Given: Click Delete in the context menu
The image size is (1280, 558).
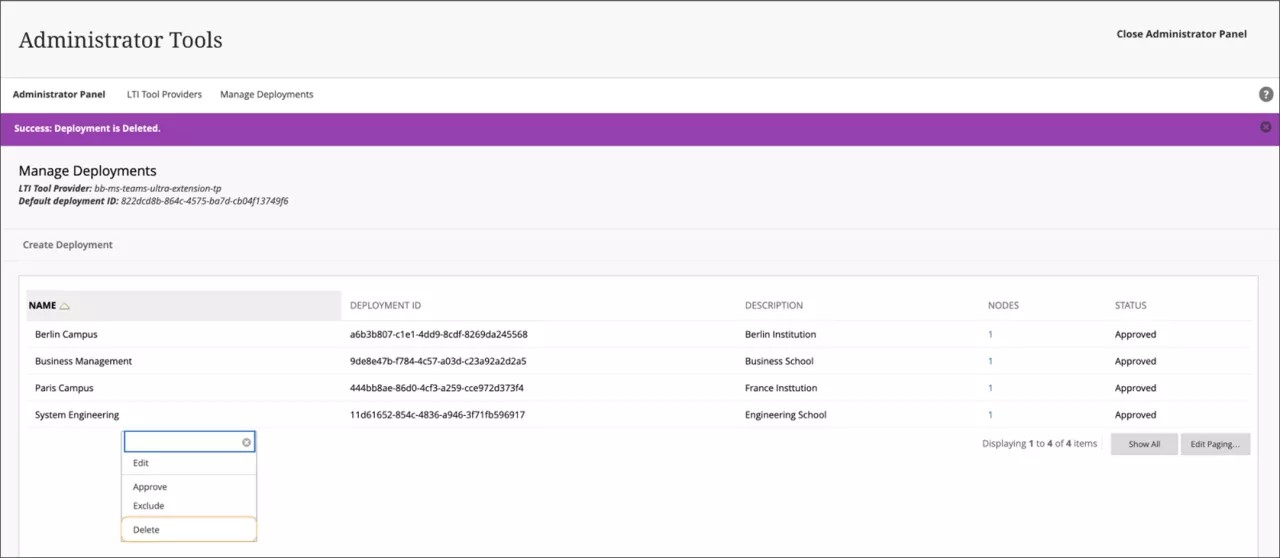Looking at the screenshot, I should click(146, 530).
